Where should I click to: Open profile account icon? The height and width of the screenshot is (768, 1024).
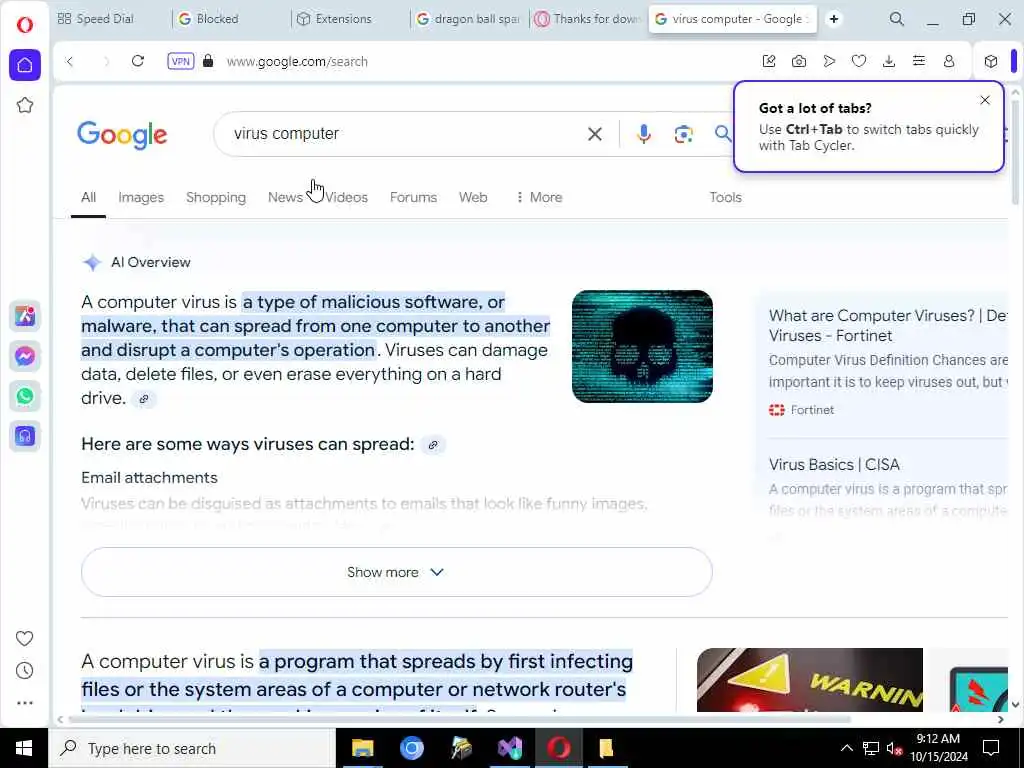click(x=949, y=61)
